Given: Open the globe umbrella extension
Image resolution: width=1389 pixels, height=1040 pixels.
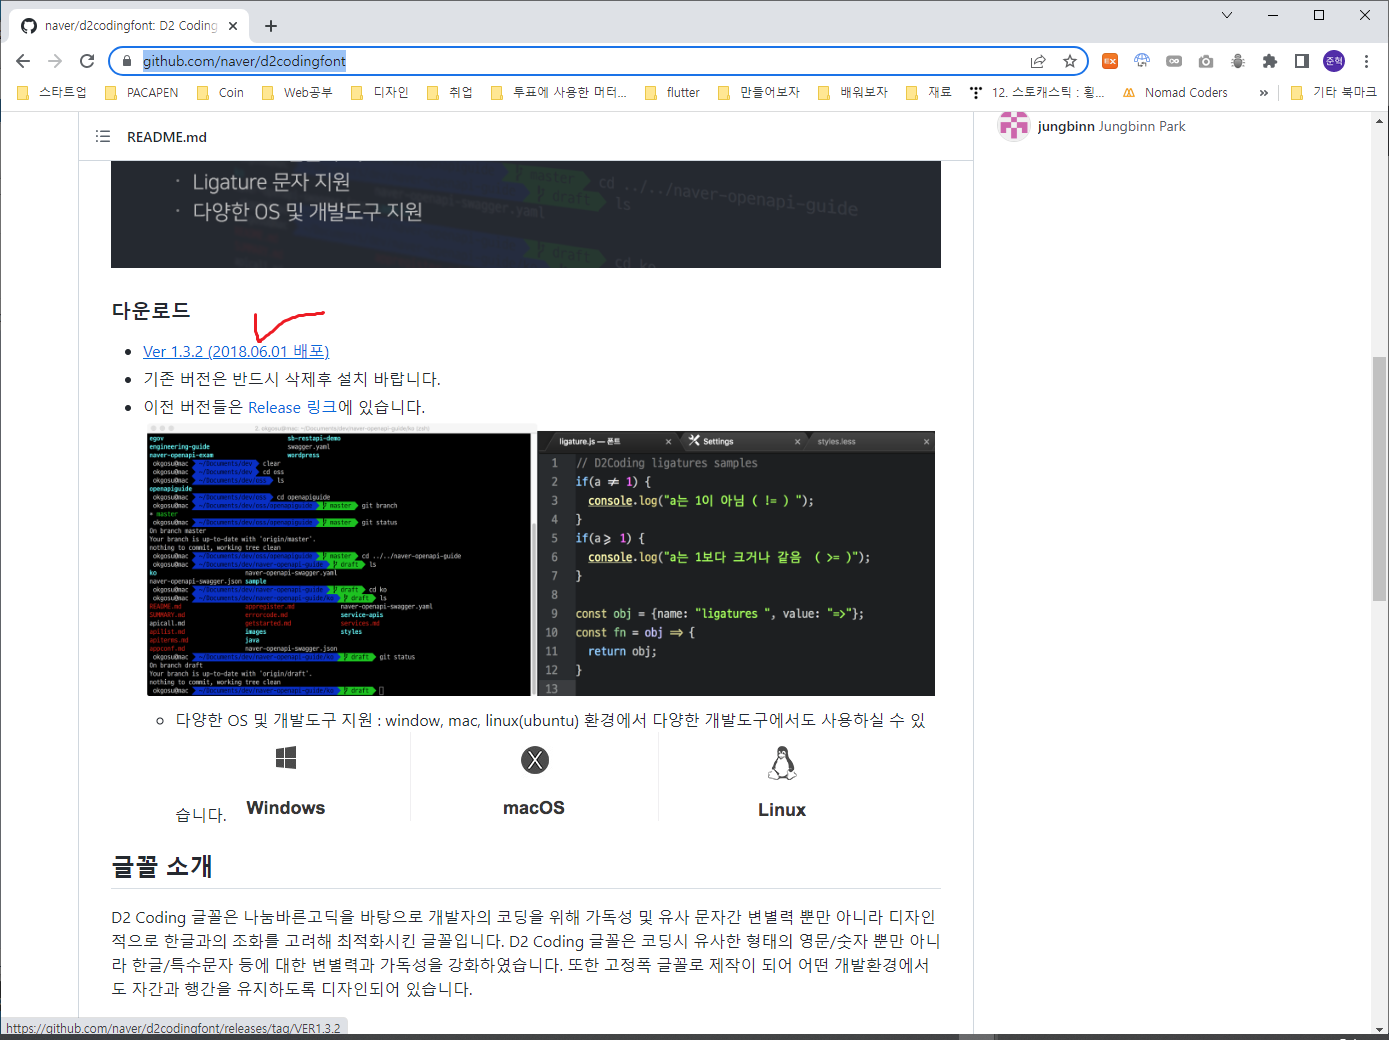Looking at the screenshot, I should tap(1142, 61).
